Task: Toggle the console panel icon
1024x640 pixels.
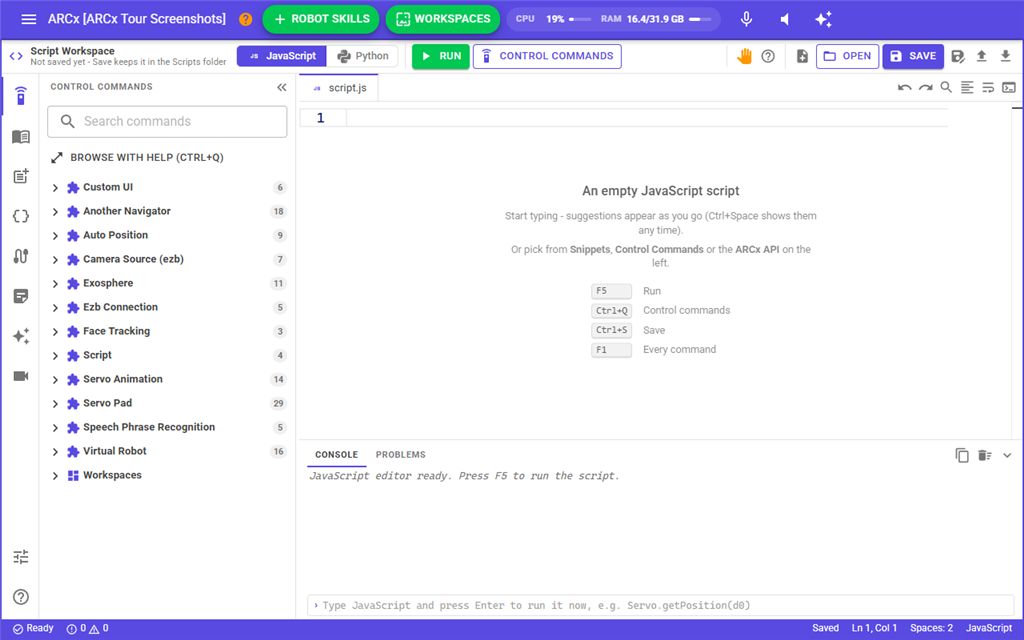Action: click(1009, 88)
